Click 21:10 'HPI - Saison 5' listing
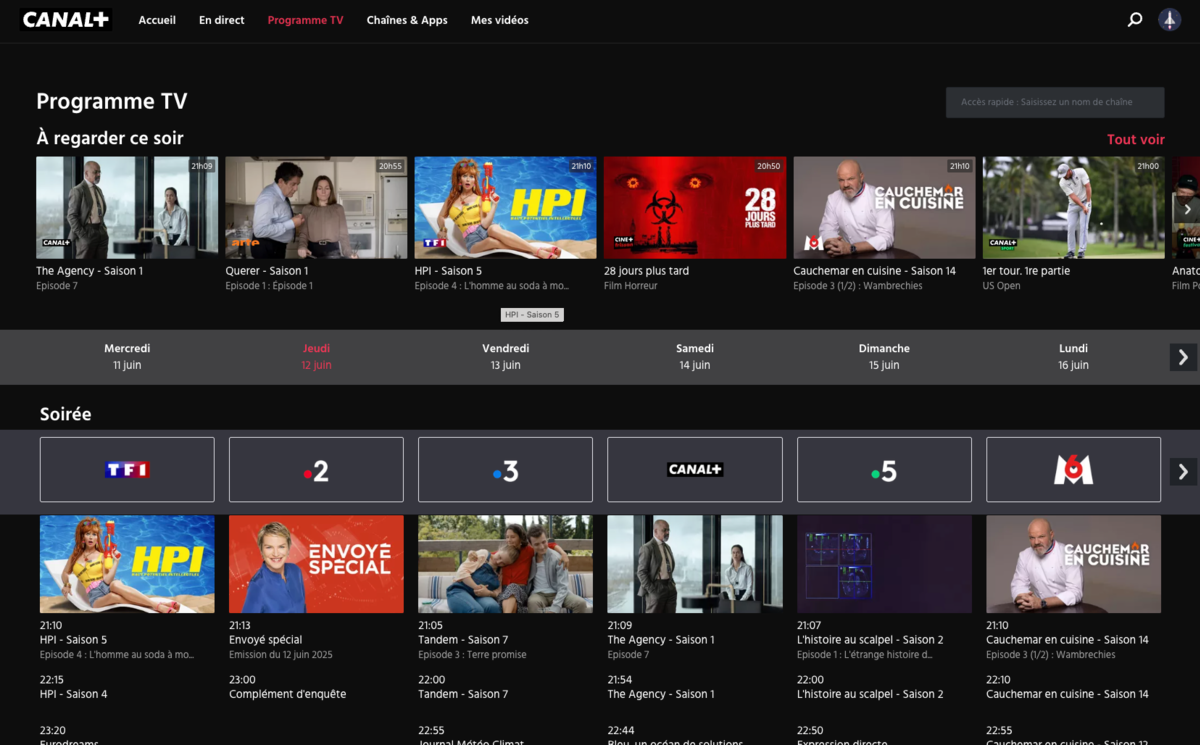 pyautogui.click(x=73, y=640)
